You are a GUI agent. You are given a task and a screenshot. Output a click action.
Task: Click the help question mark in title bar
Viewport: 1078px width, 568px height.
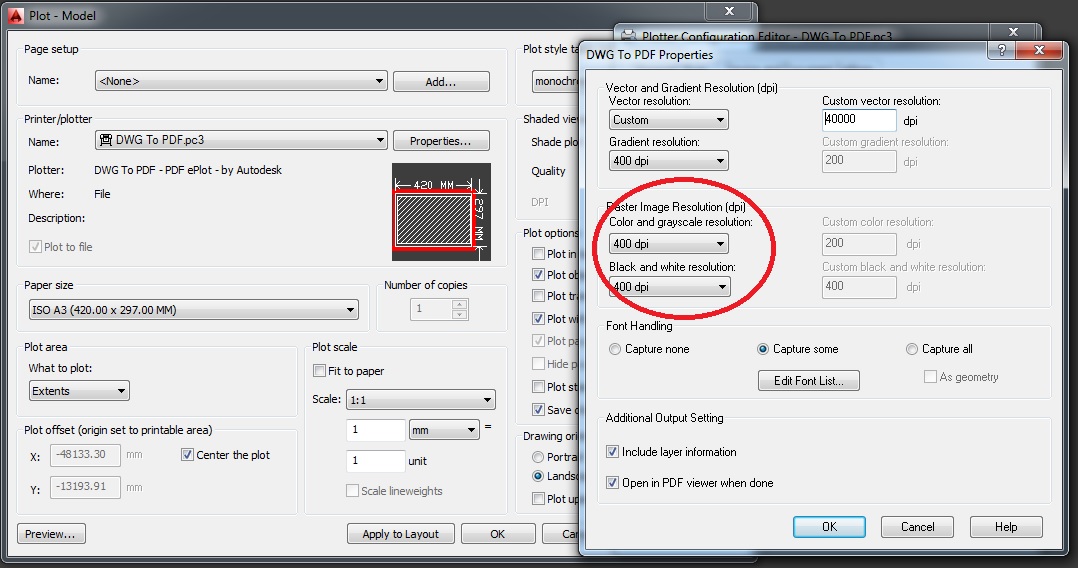[x=1003, y=50]
